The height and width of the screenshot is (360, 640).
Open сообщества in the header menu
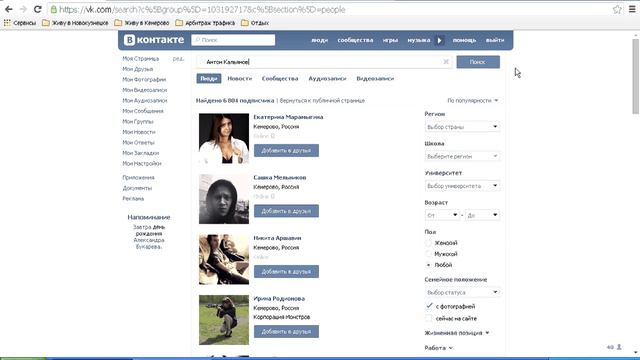[x=355, y=40]
